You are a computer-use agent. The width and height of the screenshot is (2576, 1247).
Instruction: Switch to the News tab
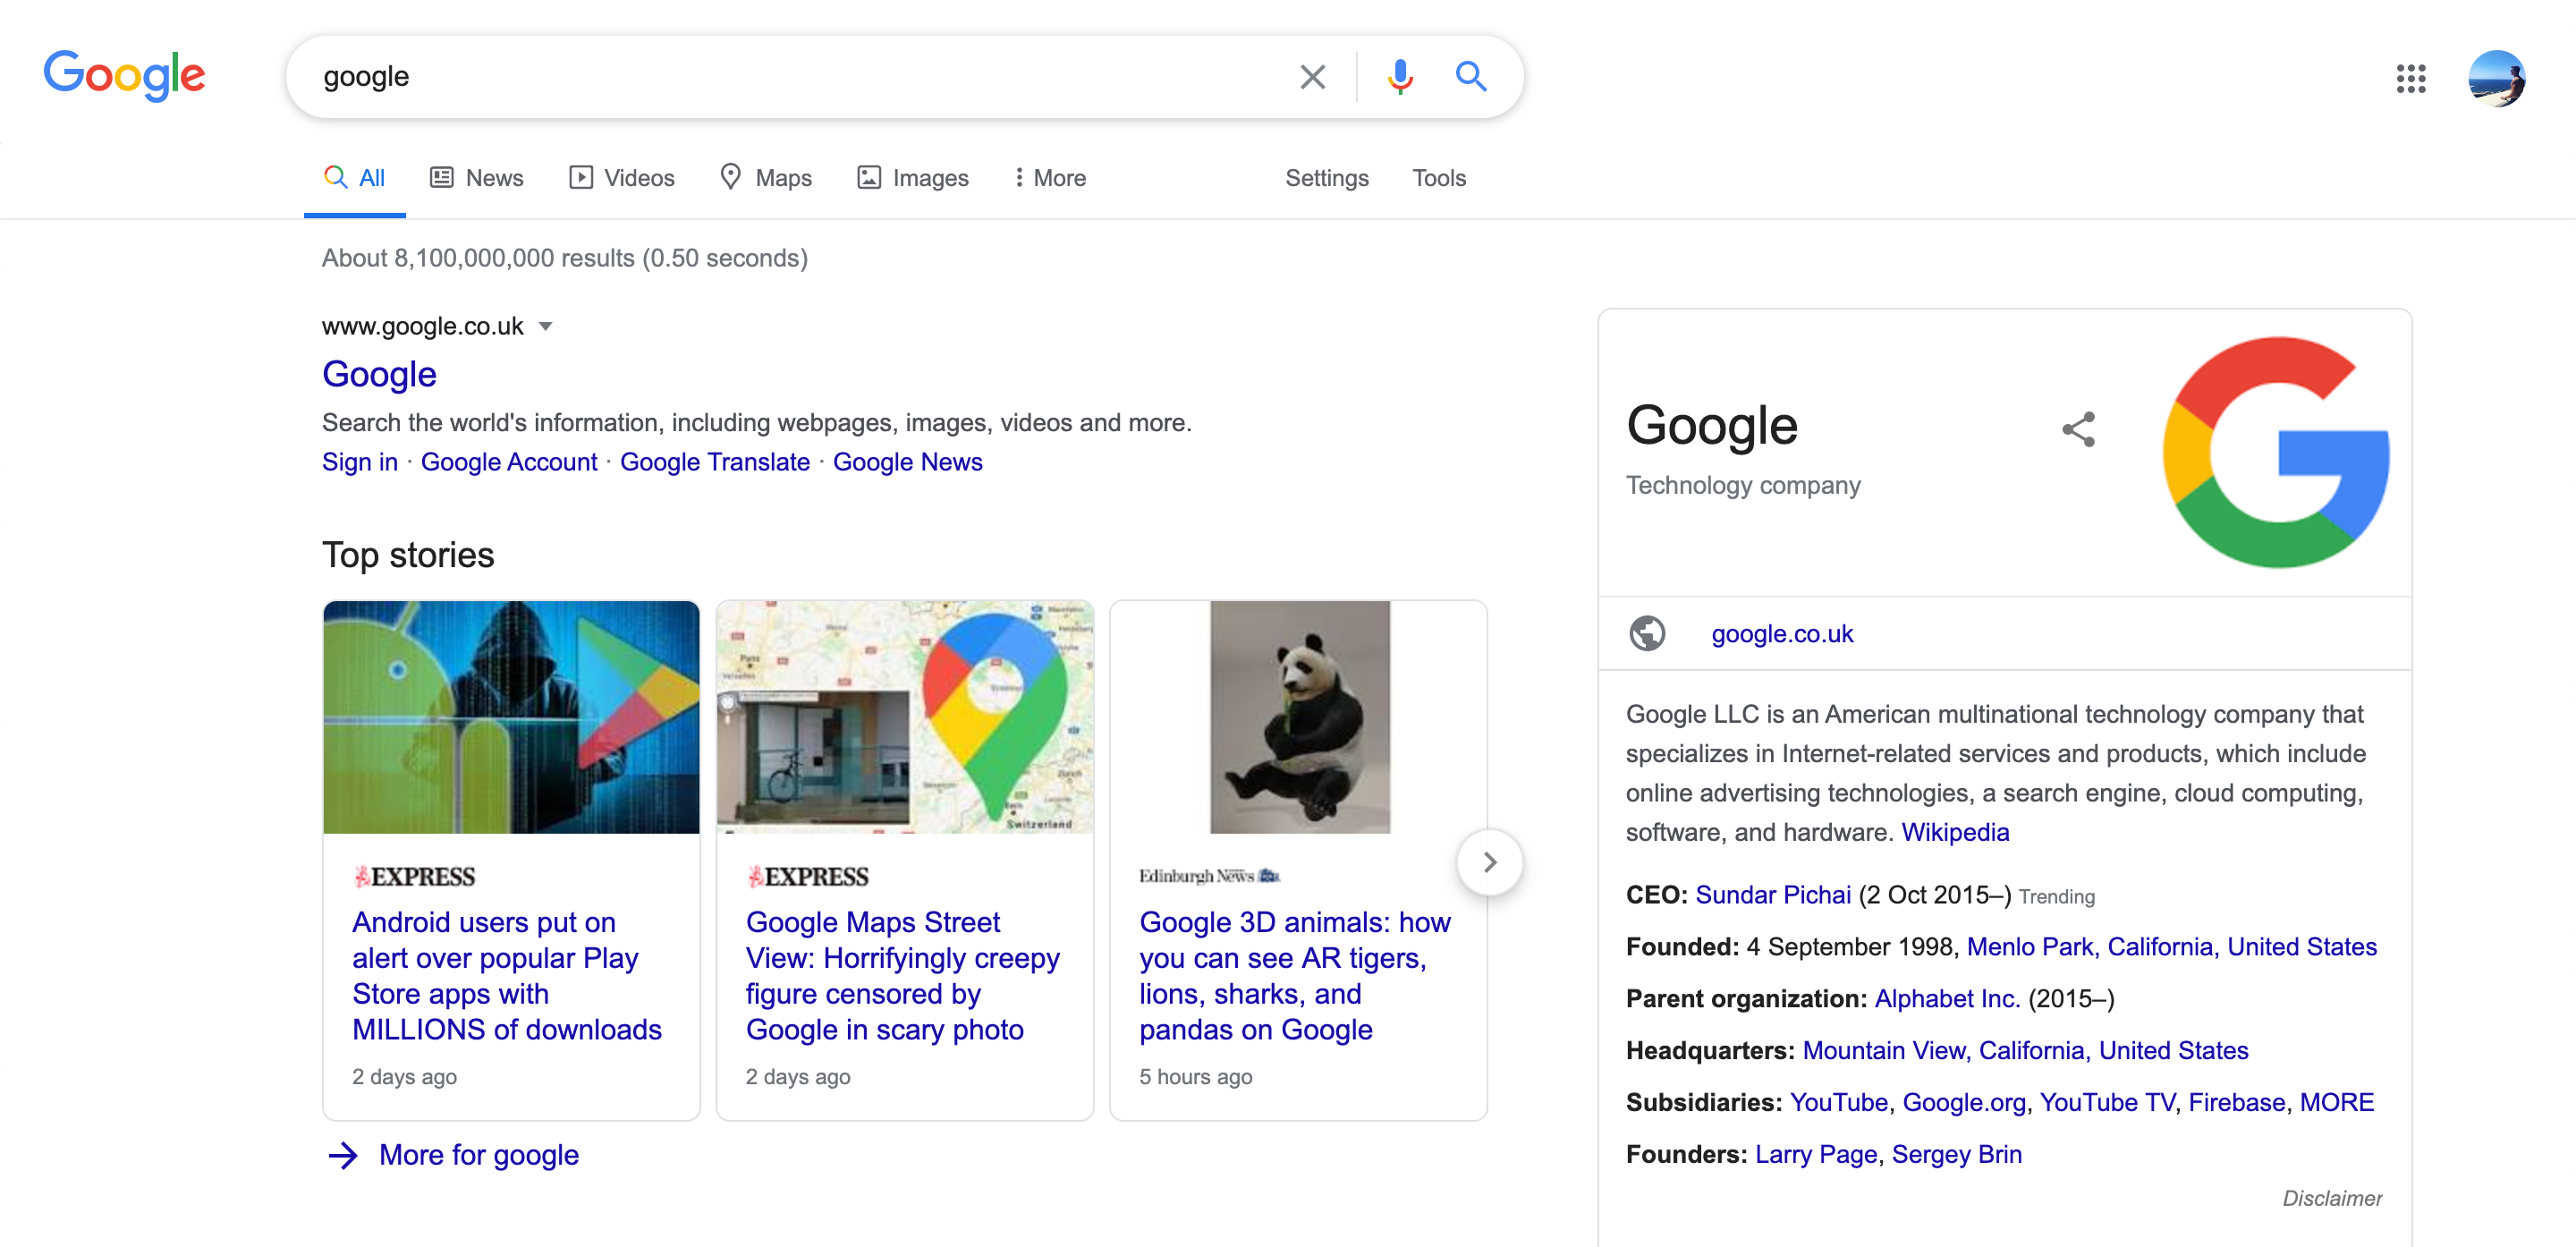477,178
